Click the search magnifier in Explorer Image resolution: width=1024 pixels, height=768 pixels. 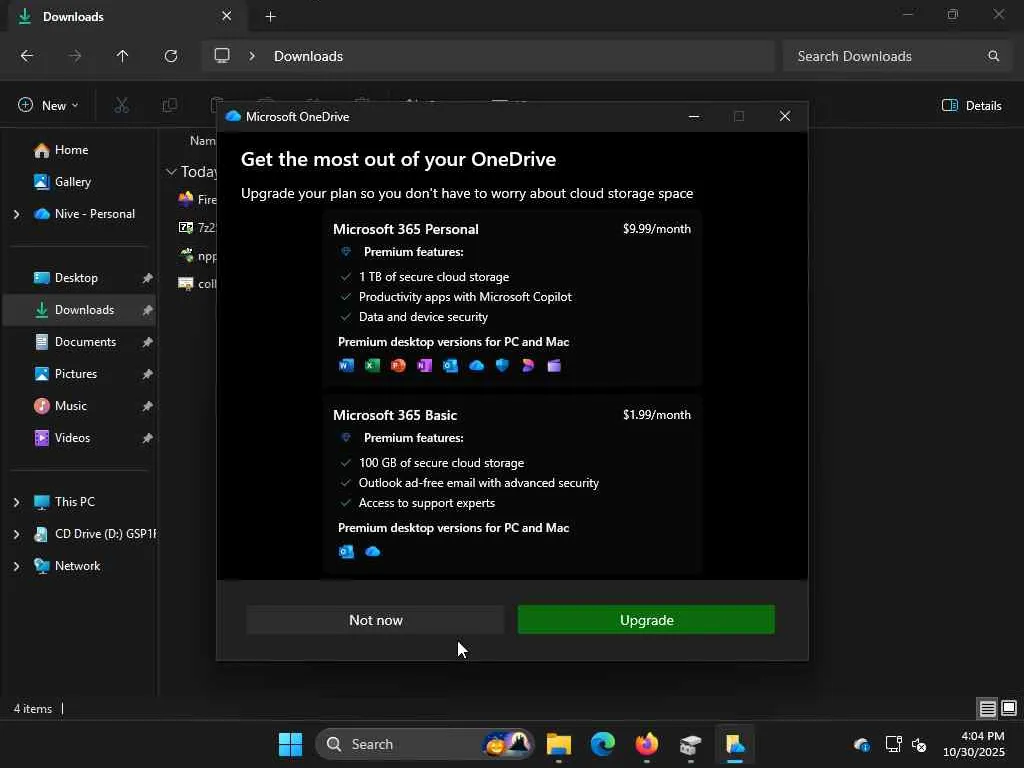[993, 56]
